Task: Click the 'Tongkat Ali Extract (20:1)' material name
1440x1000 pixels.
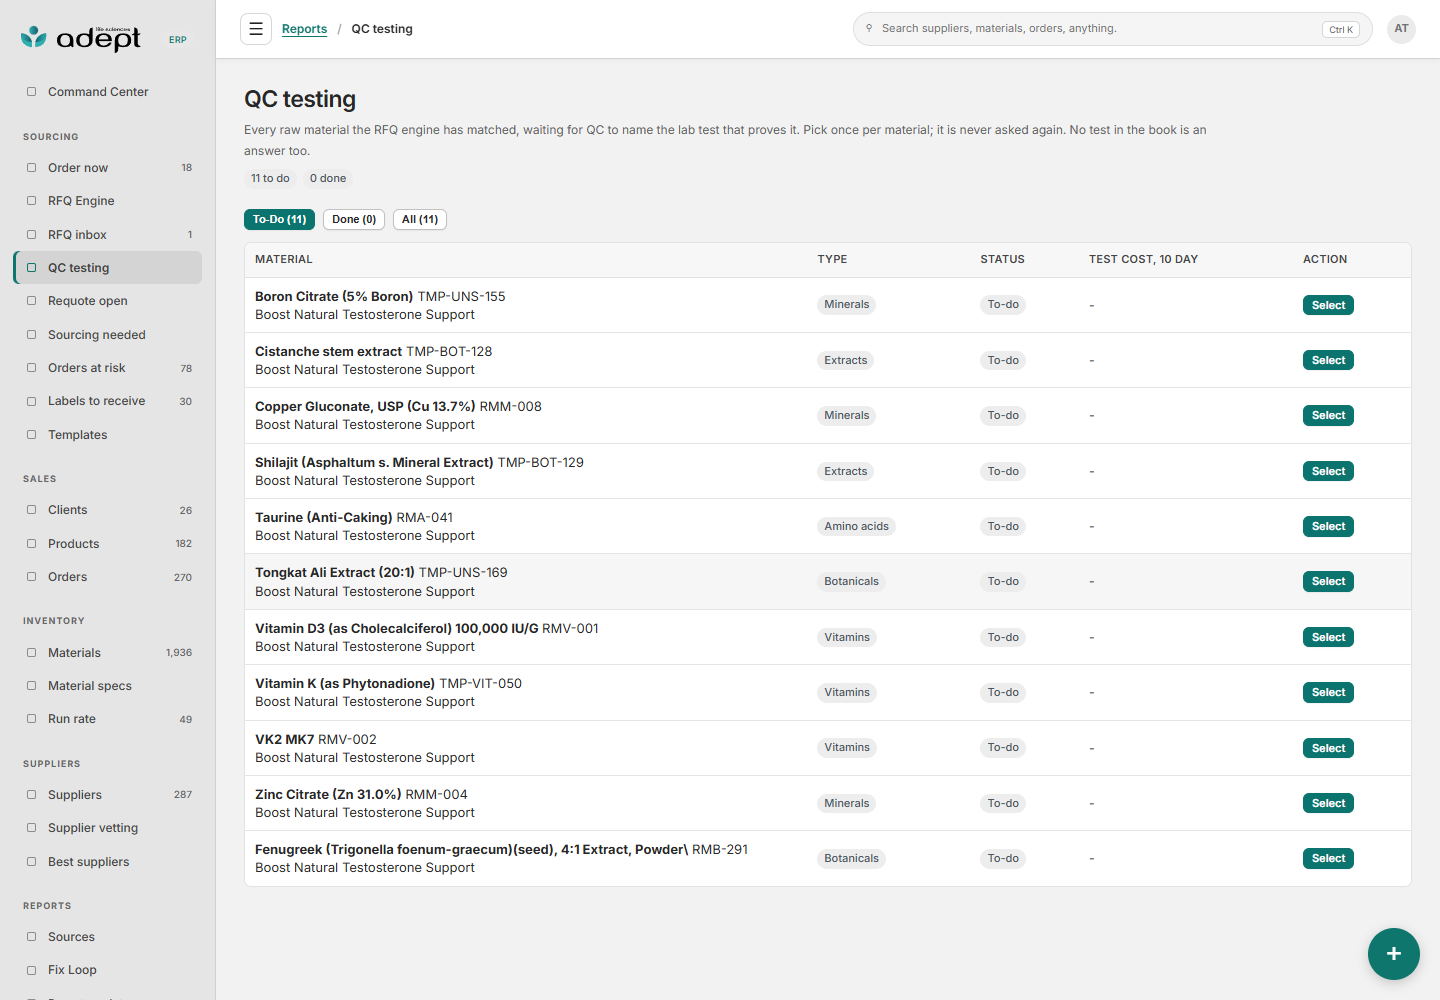Action: point(335,573)
